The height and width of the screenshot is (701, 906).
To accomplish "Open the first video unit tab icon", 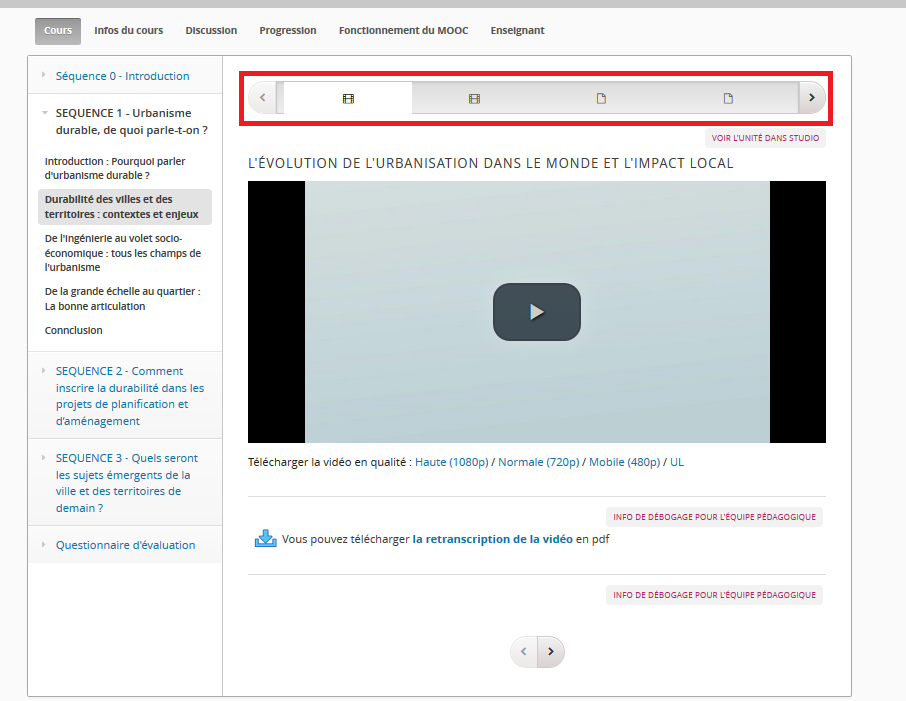I will pos(348,99).
